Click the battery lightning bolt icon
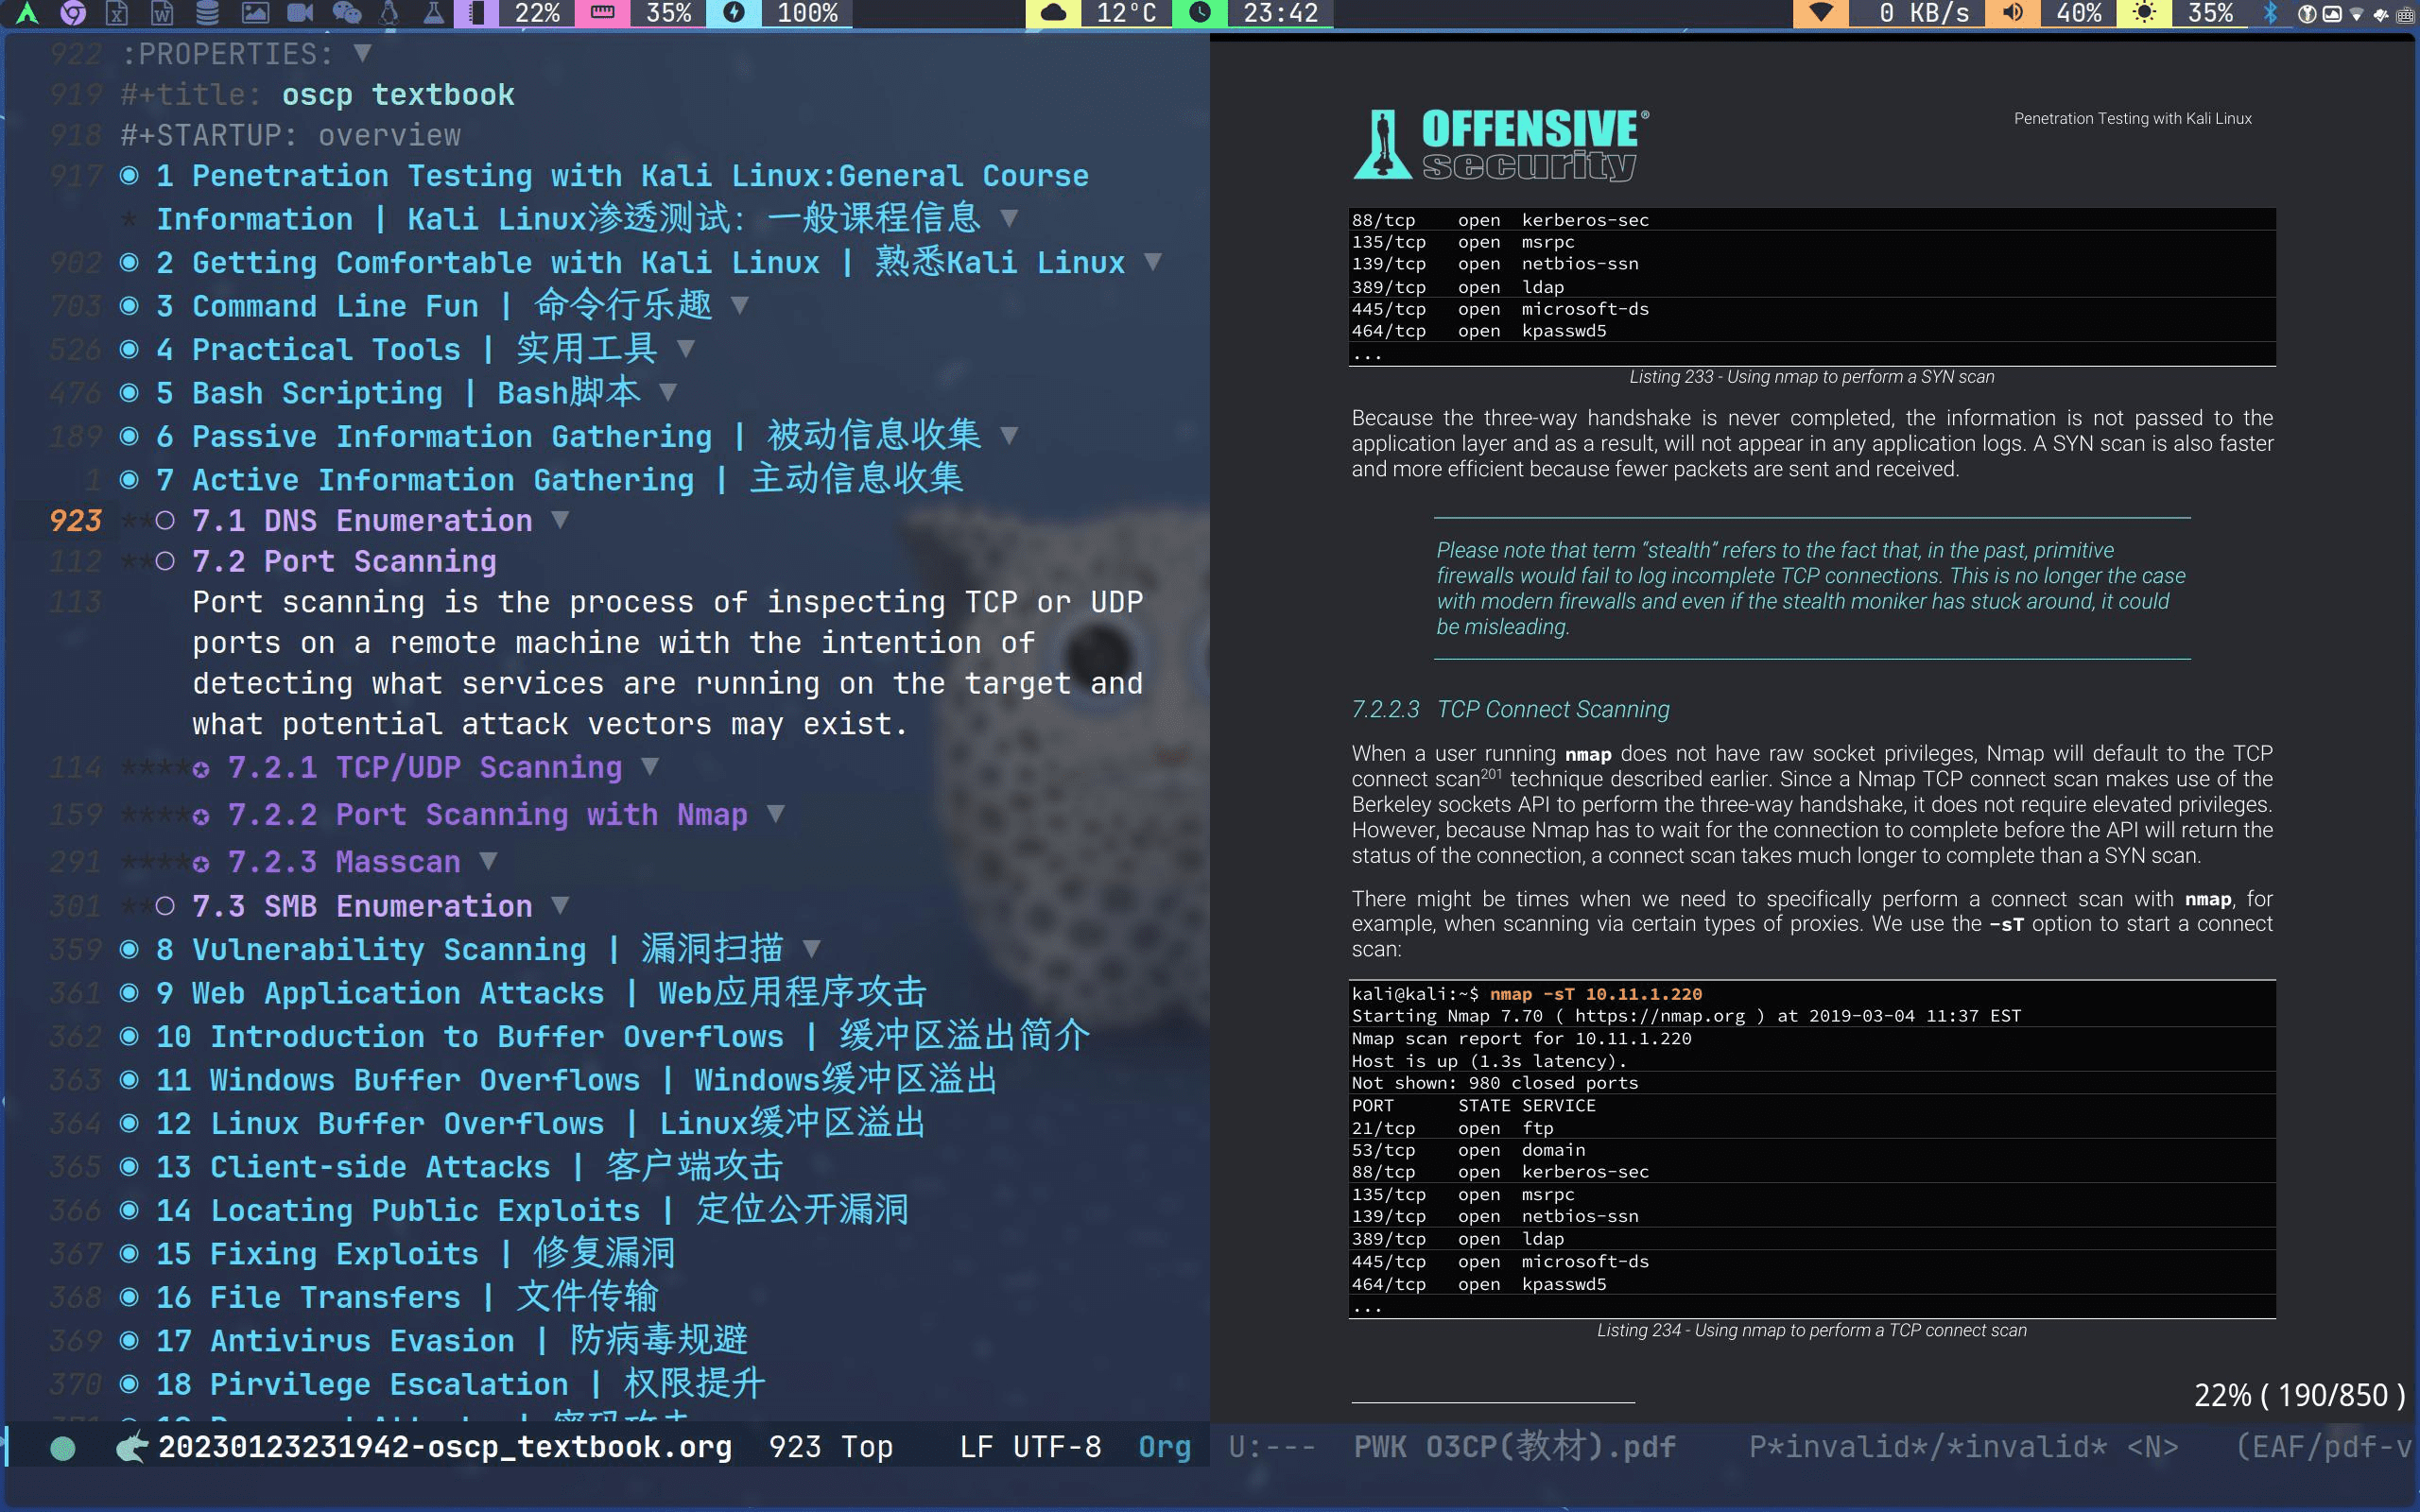 (734, 13)
